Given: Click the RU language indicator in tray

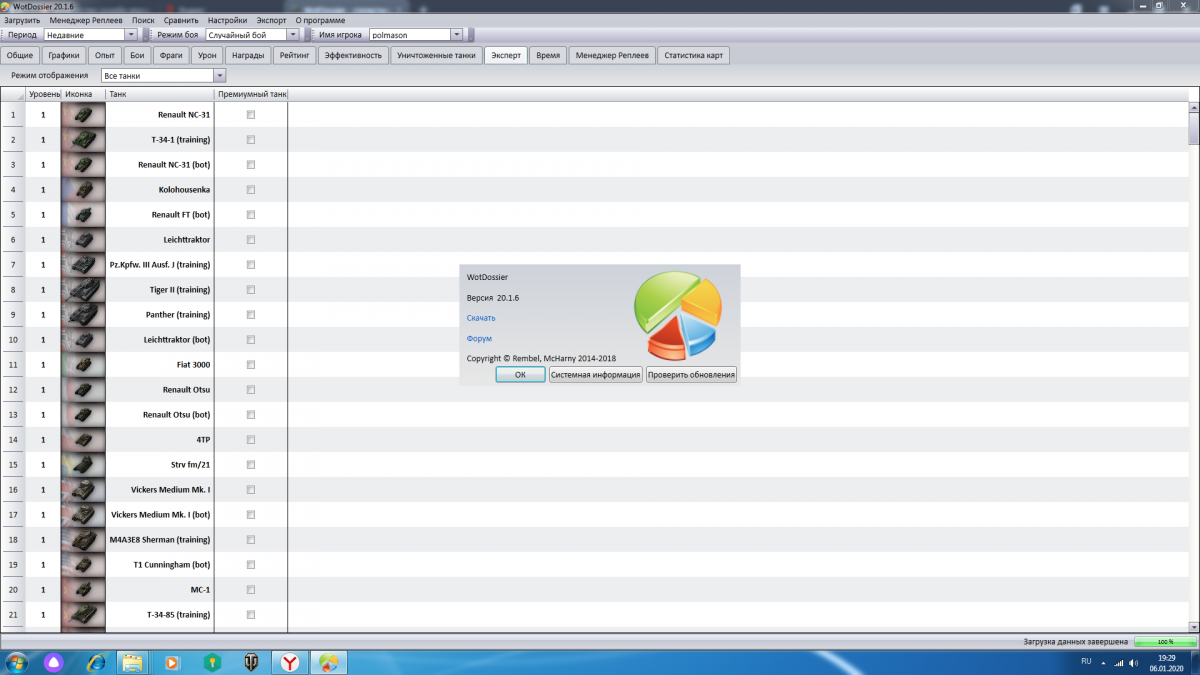Looking at the screenshot, I should coord(1086,662).
